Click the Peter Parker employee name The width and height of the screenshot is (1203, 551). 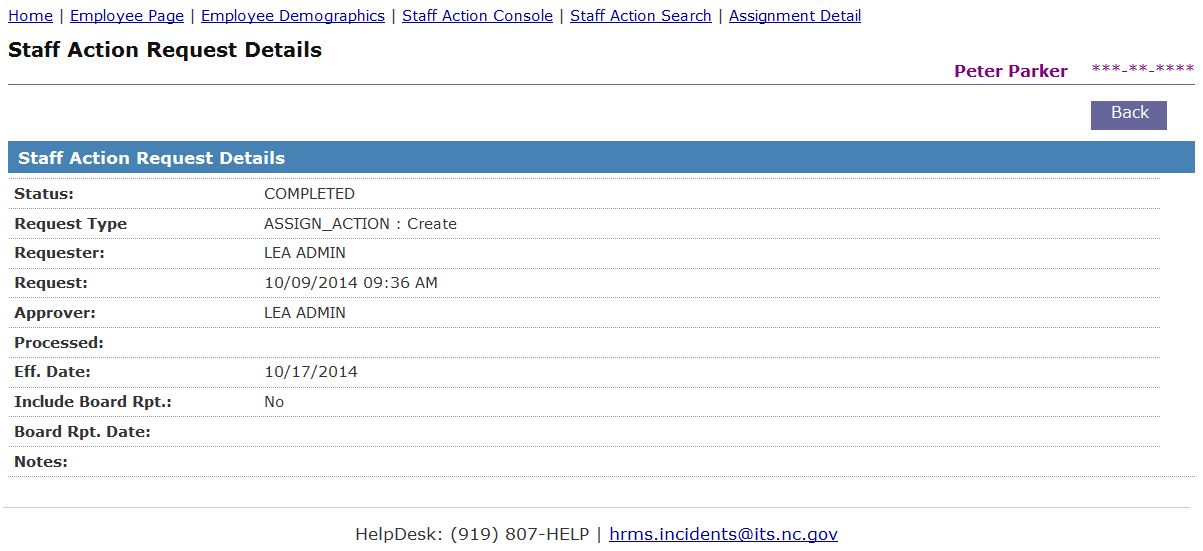[1010, 71]
